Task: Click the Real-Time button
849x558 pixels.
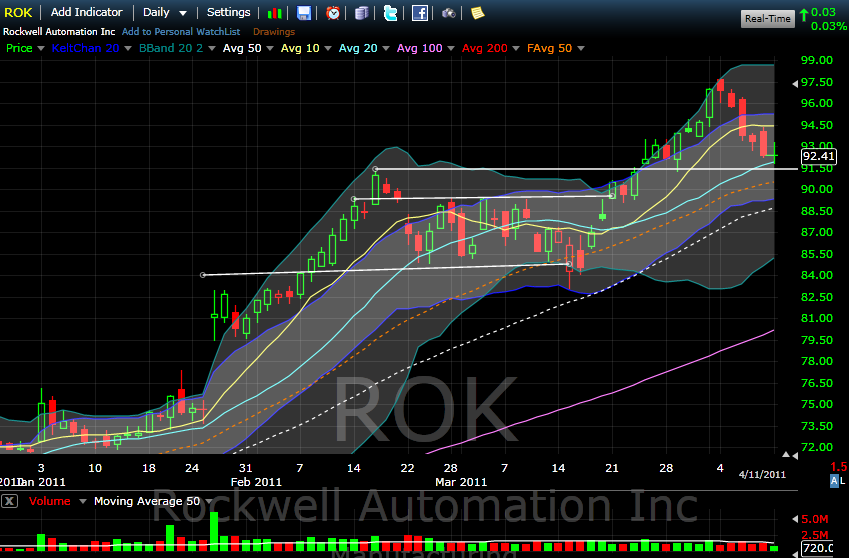Action: click(767, 19)
